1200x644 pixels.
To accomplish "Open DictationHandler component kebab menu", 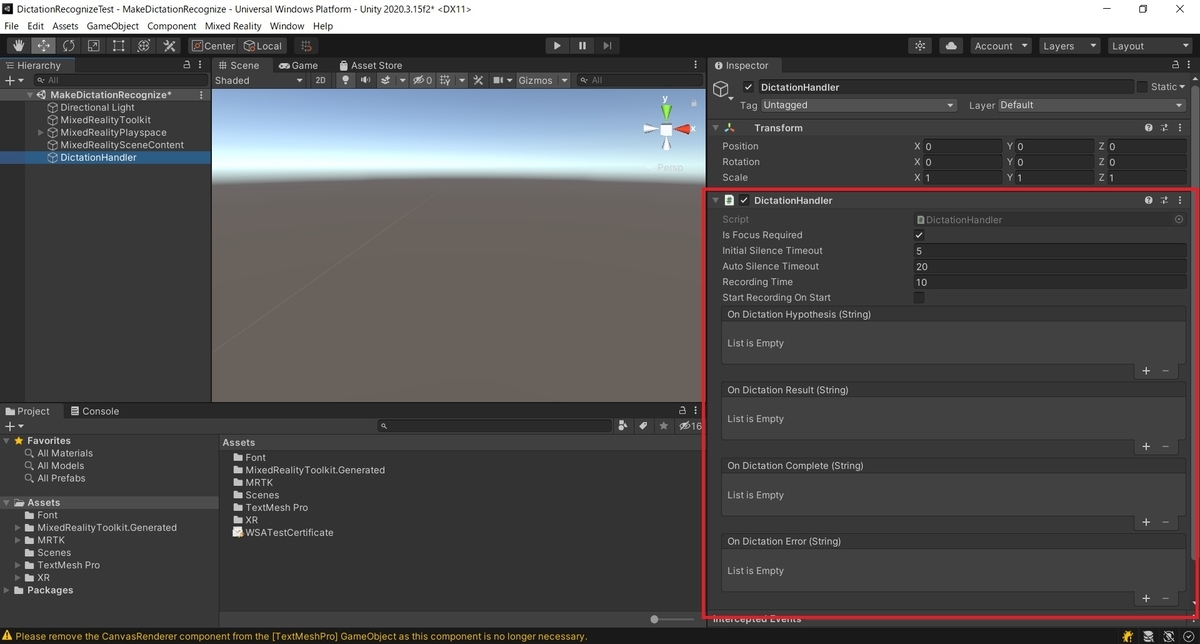I will tap(1180, 200).
